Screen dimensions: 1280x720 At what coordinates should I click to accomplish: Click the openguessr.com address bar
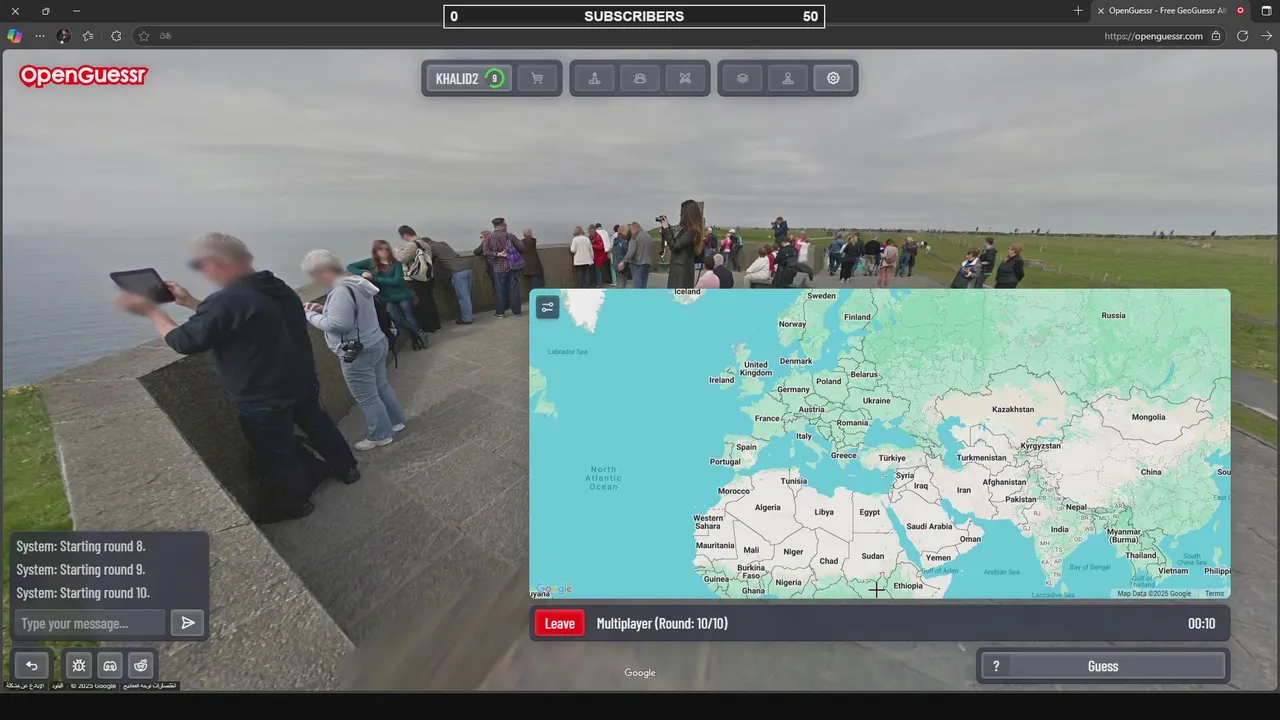coord(1153,36)
